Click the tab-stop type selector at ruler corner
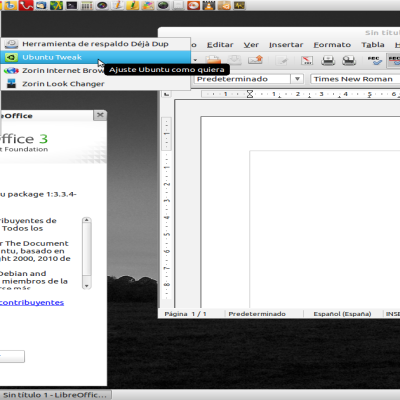 (x=166, y=94)
